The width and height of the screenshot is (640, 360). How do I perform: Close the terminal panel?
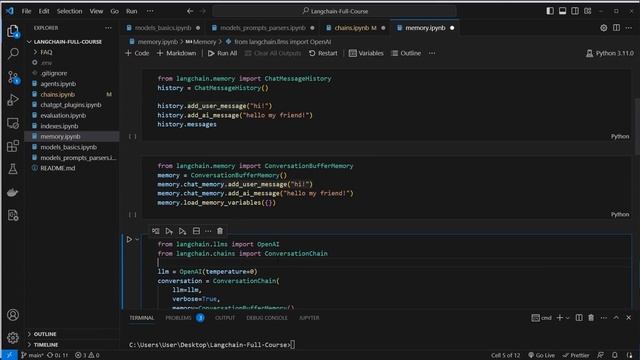[629, 318]
